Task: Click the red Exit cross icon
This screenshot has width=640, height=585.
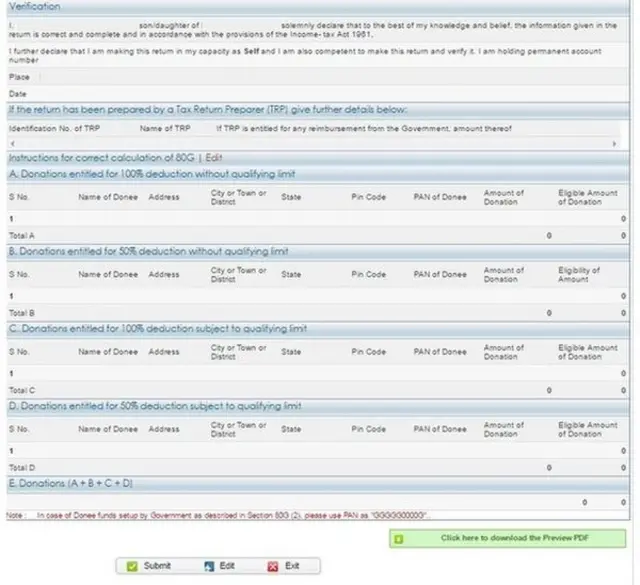Action: coord(273,566)
